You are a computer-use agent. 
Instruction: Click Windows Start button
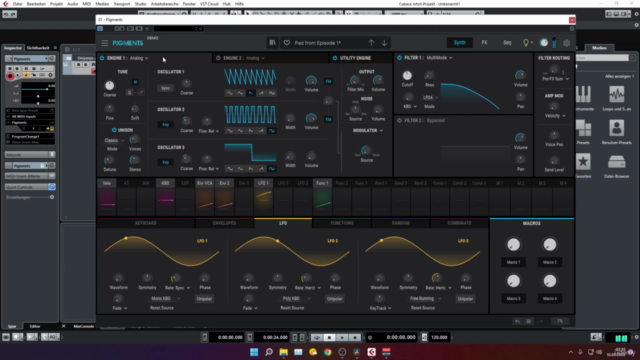[254, 352]
